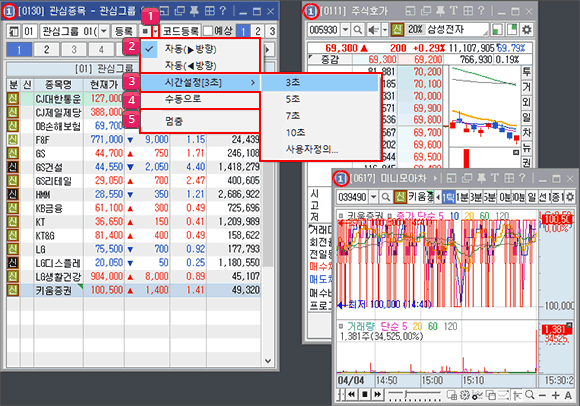Click the stop rotation square button in watchlist toolbar

coord(146,31)
